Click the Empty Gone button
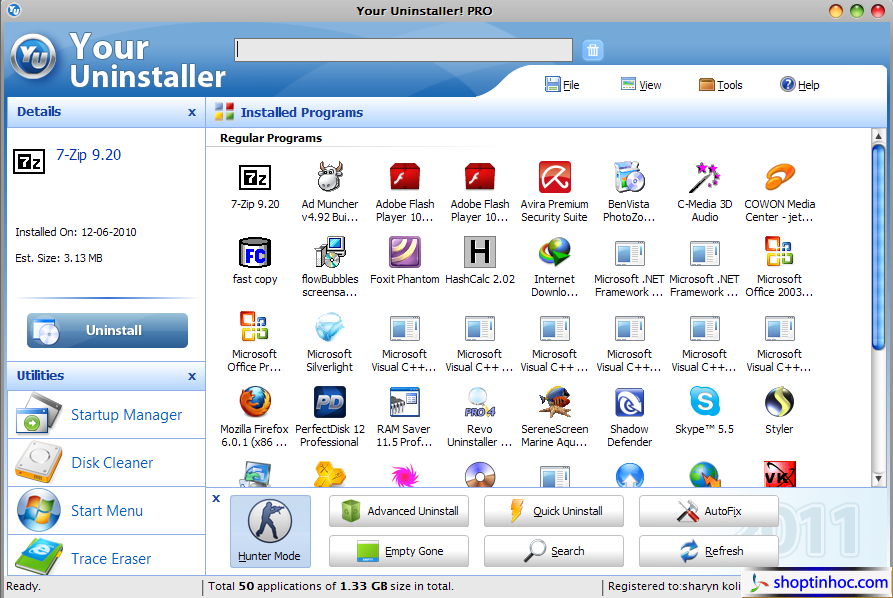Image resolution: width=893 pixels, height=598 pixels. (x=399, y=551)
